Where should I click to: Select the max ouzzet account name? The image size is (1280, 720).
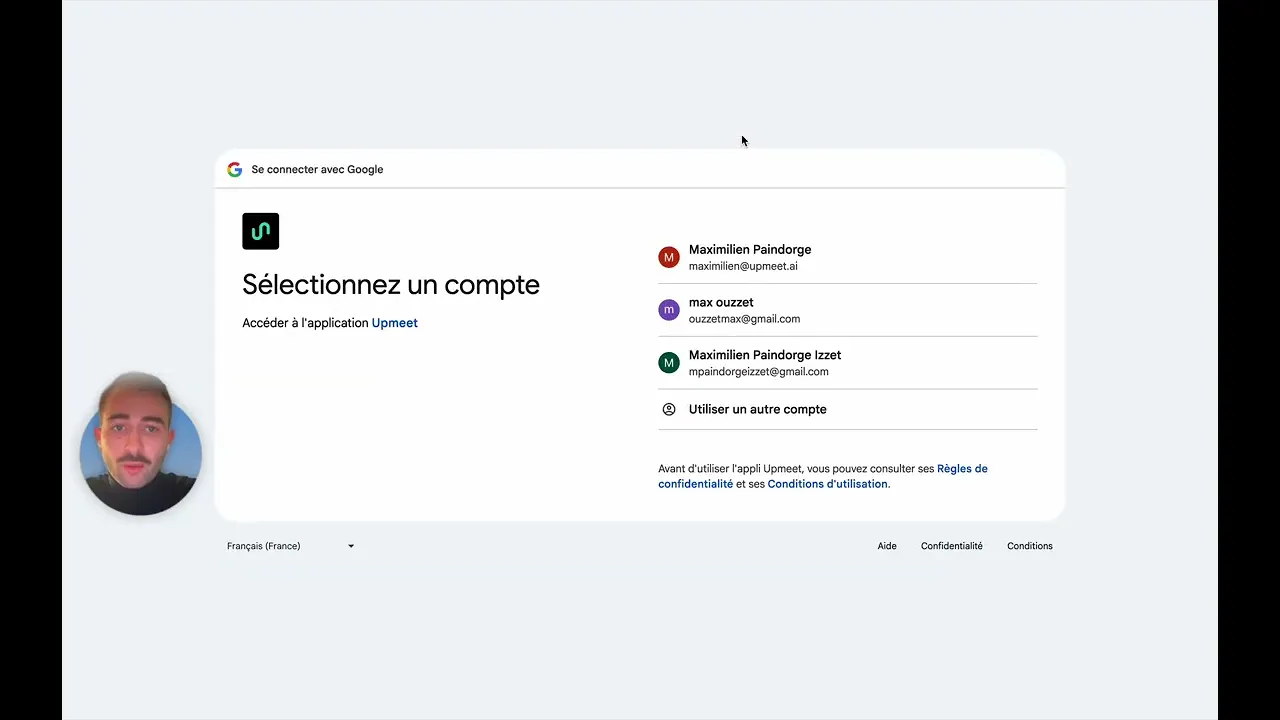[x=721, y=302]
